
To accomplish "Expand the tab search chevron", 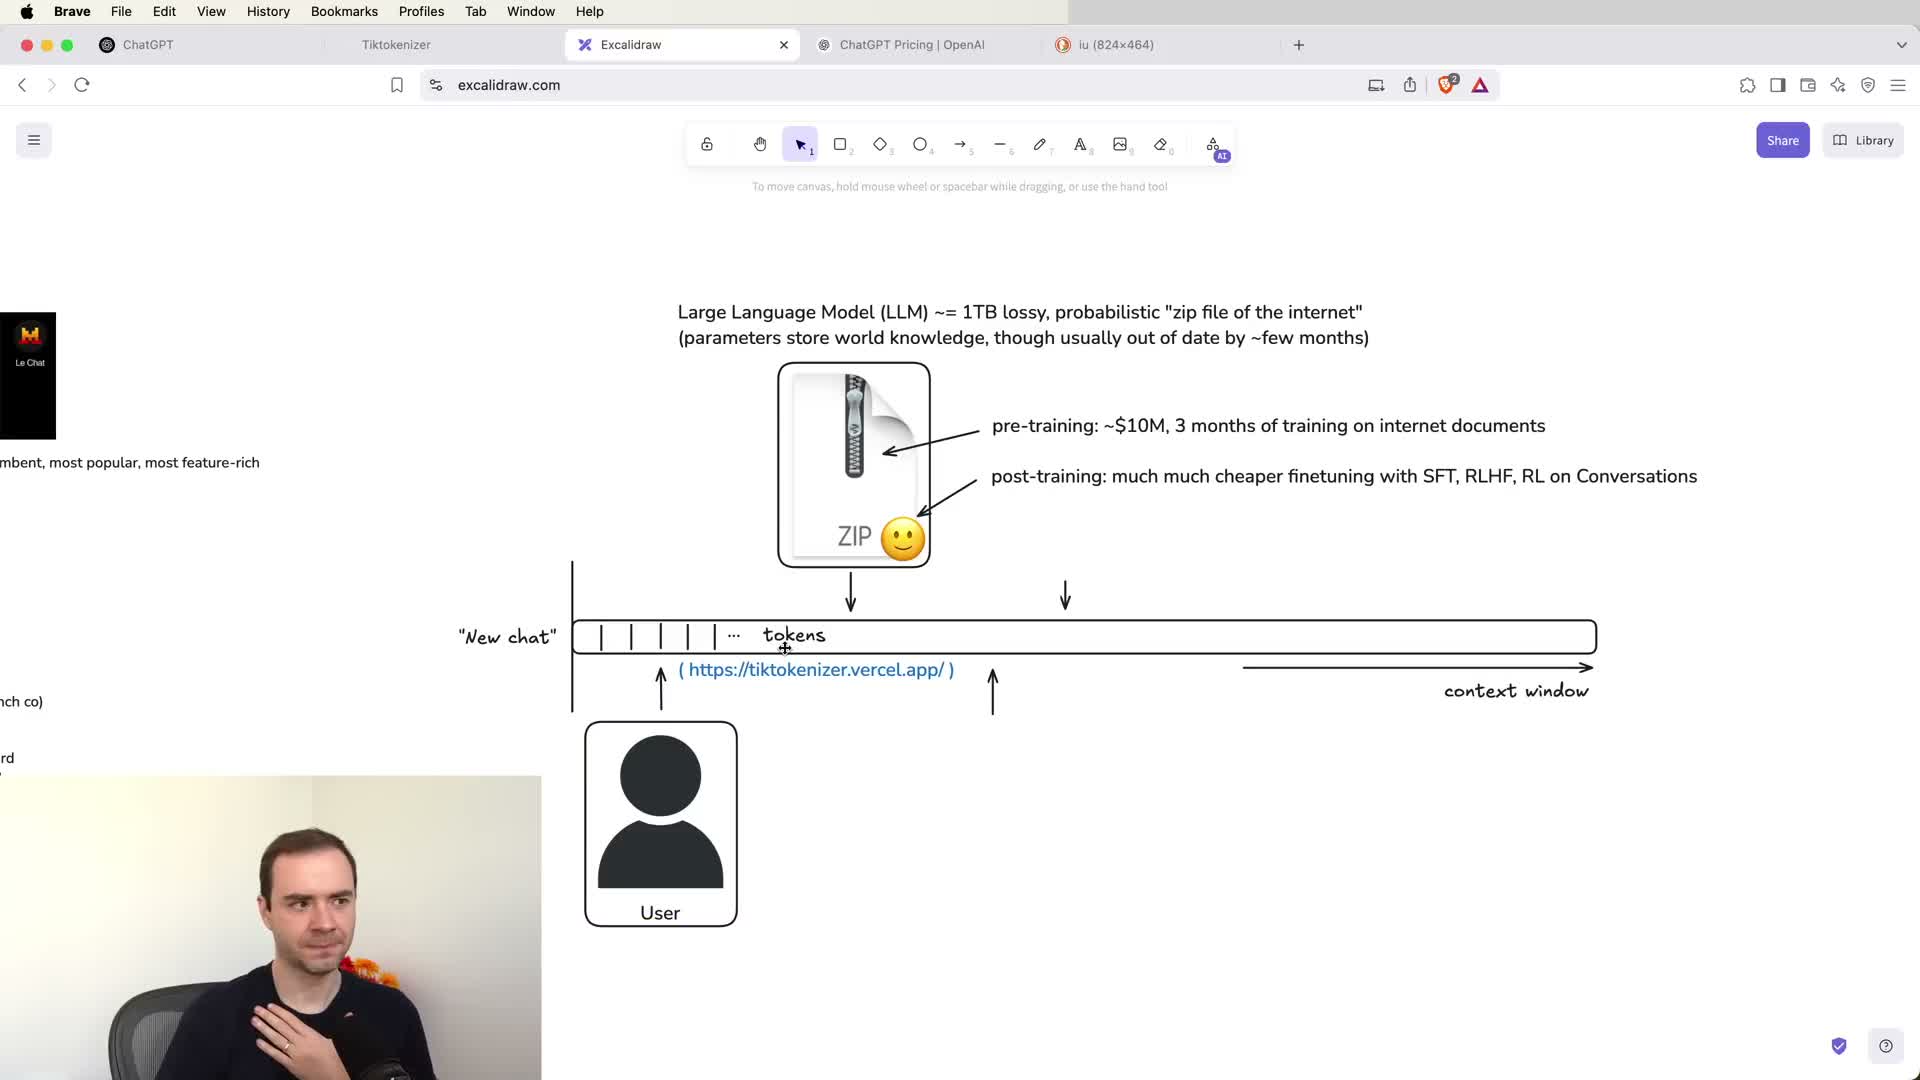I will click(1901, 45).
